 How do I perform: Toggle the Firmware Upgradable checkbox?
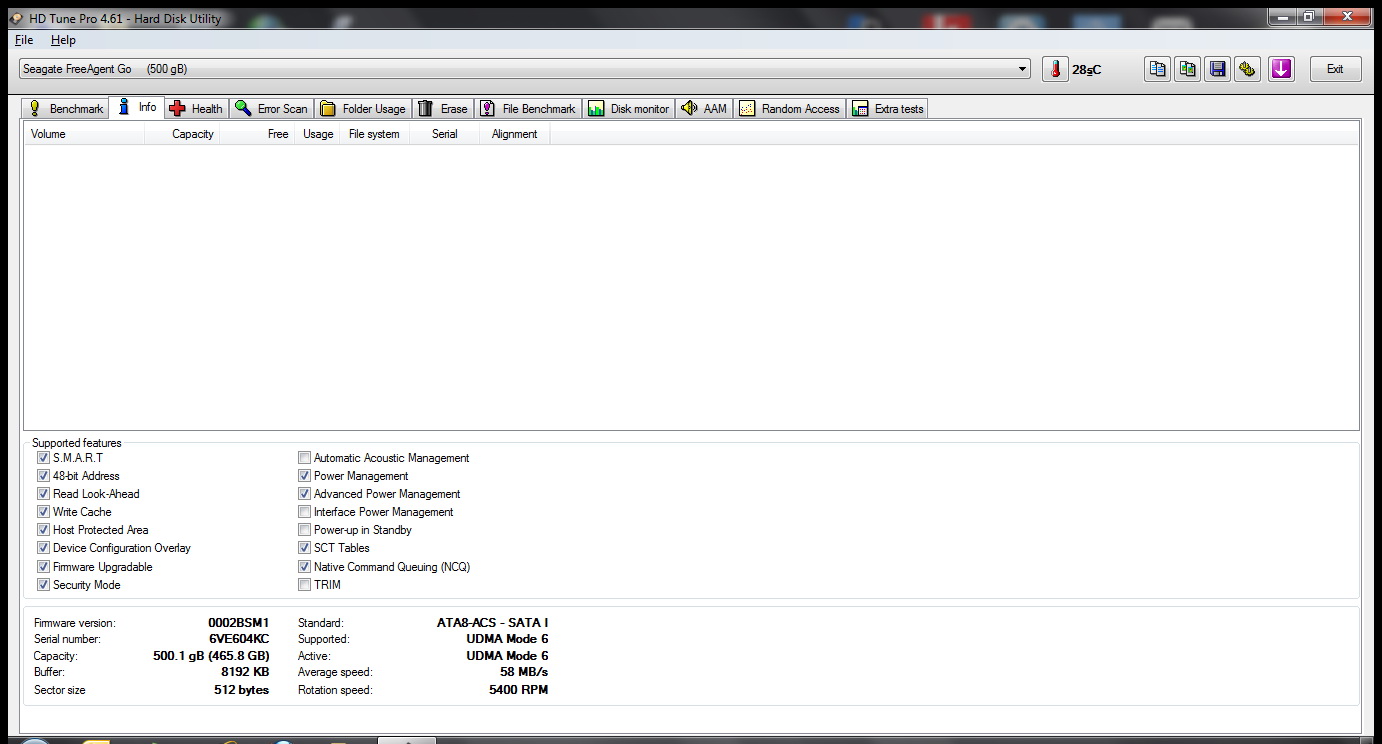click(43, 567)
